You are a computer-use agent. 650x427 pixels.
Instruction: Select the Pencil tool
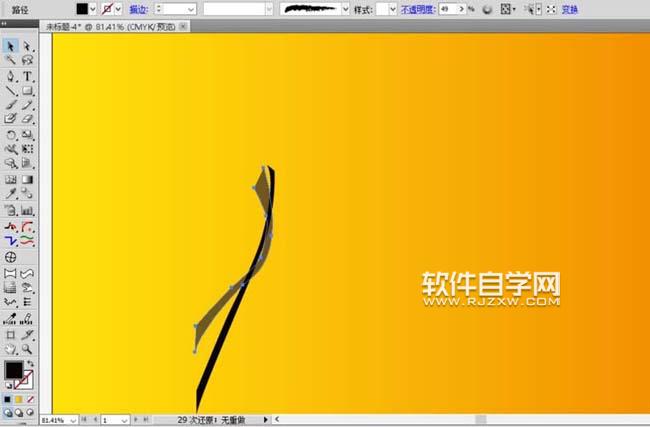[27, 105]
